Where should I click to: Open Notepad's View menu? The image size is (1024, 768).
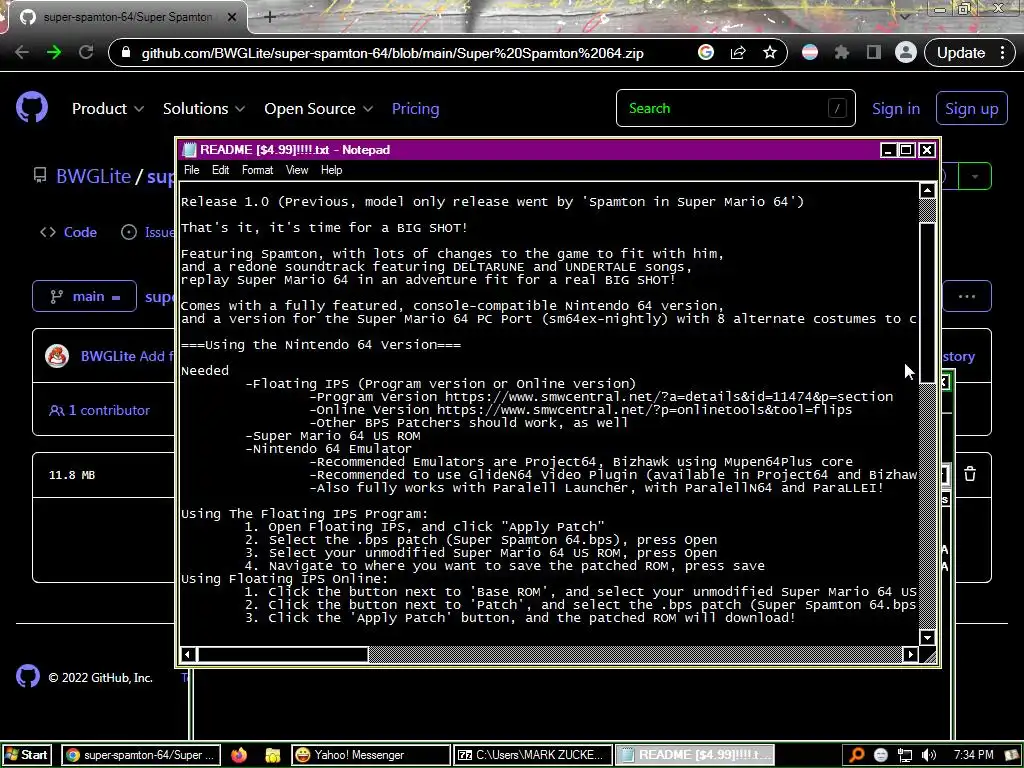tap(296, 170)
